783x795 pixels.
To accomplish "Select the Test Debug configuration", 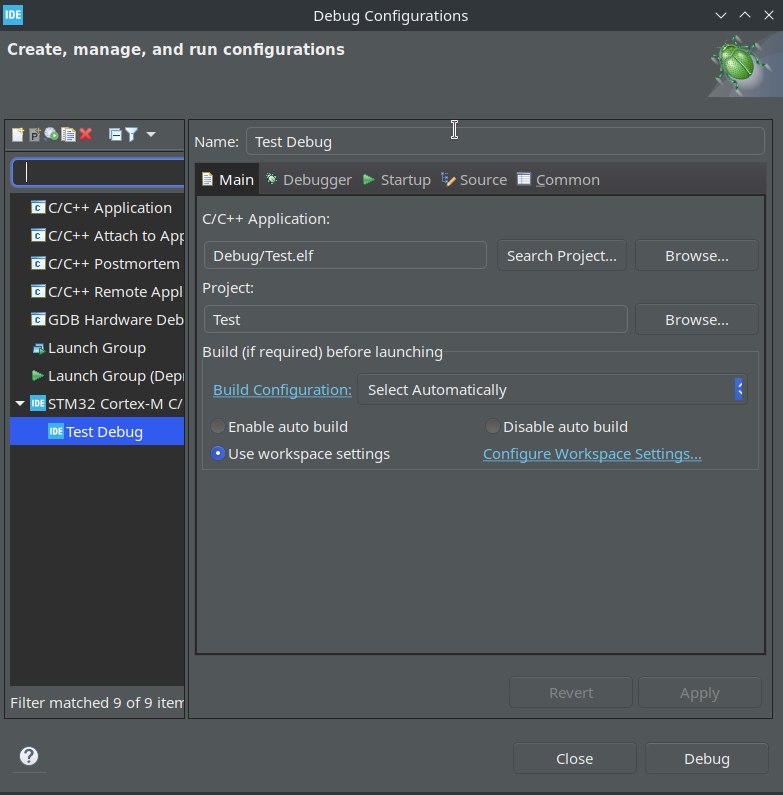I will 97,431.
